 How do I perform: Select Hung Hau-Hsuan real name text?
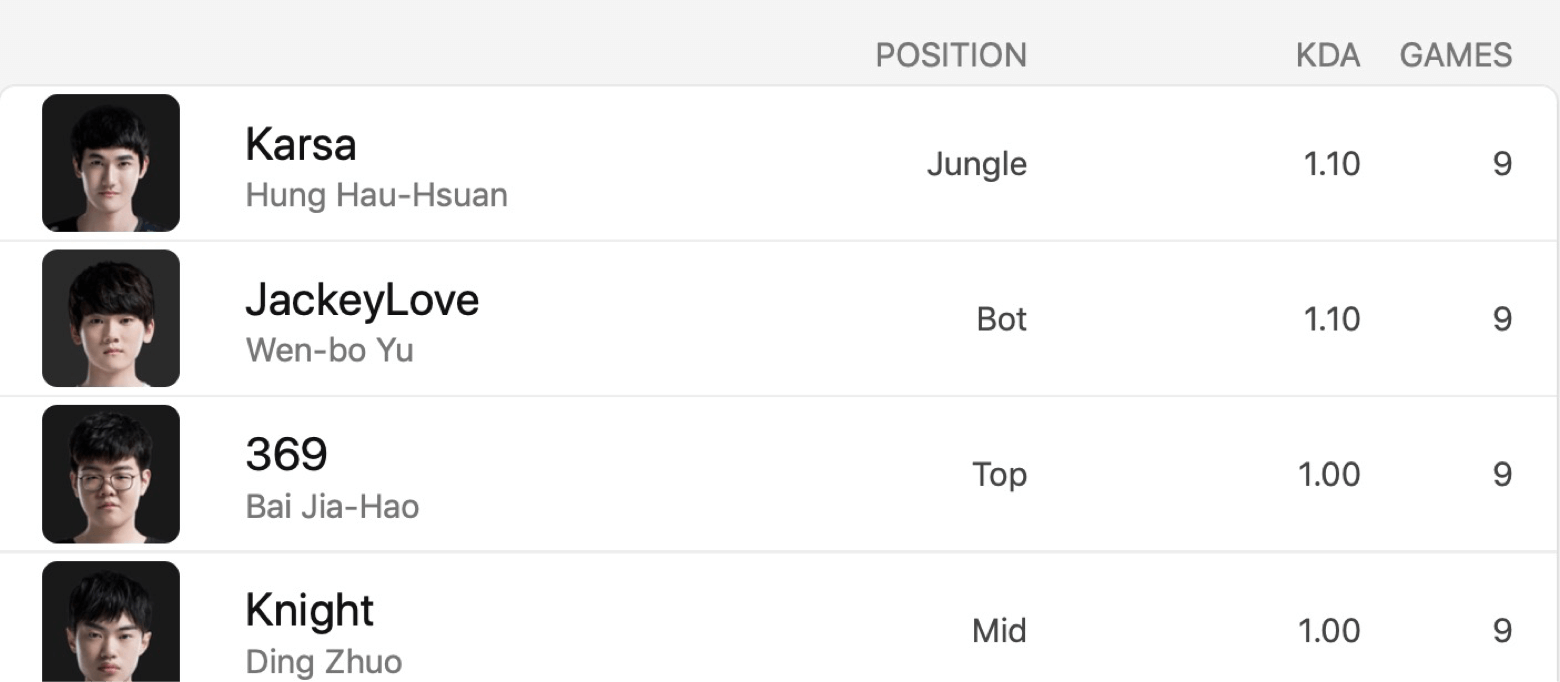376,195
